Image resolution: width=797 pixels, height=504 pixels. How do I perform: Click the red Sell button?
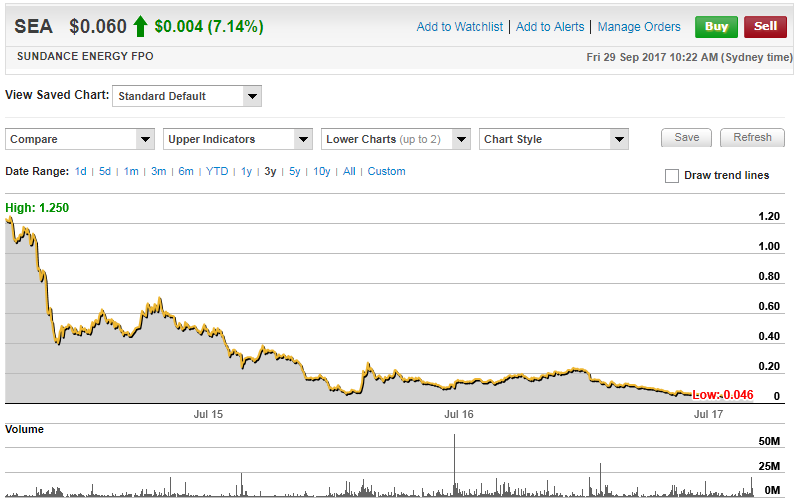point(765,27)
